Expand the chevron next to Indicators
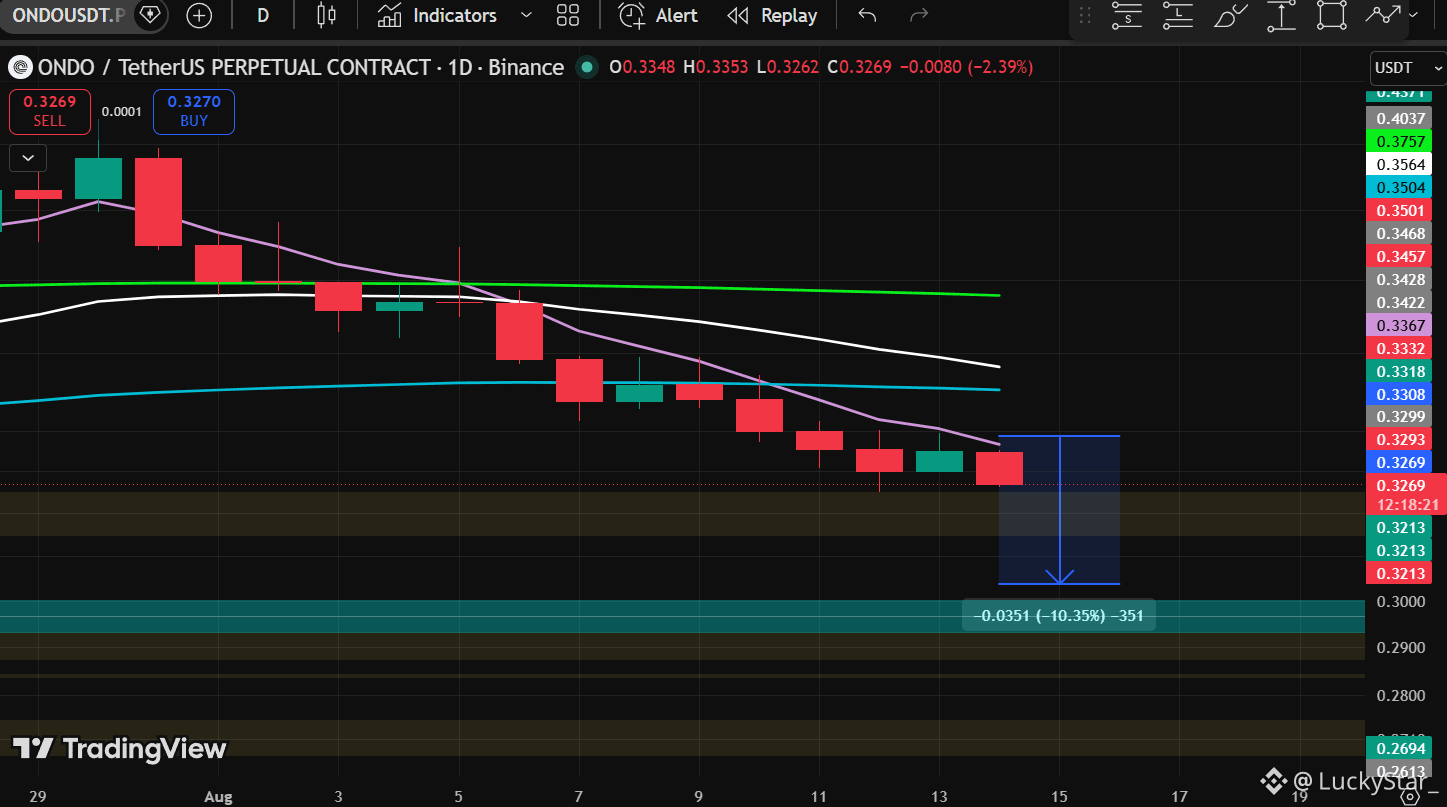The image size is (1447, 807). 527,15
